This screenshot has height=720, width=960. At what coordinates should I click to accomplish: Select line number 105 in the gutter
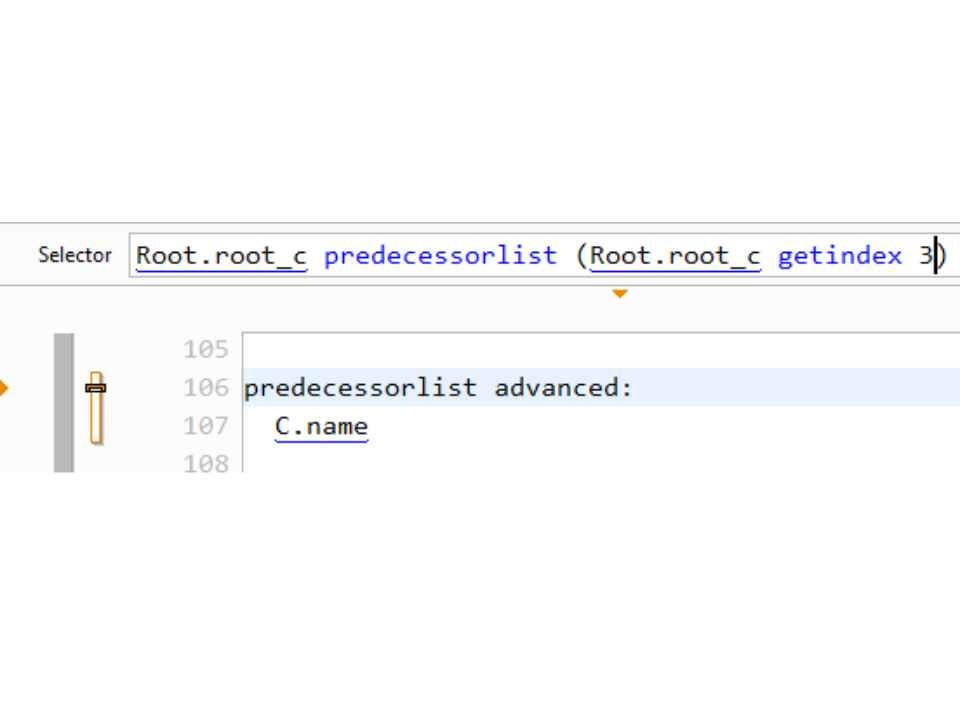[206, 350]
